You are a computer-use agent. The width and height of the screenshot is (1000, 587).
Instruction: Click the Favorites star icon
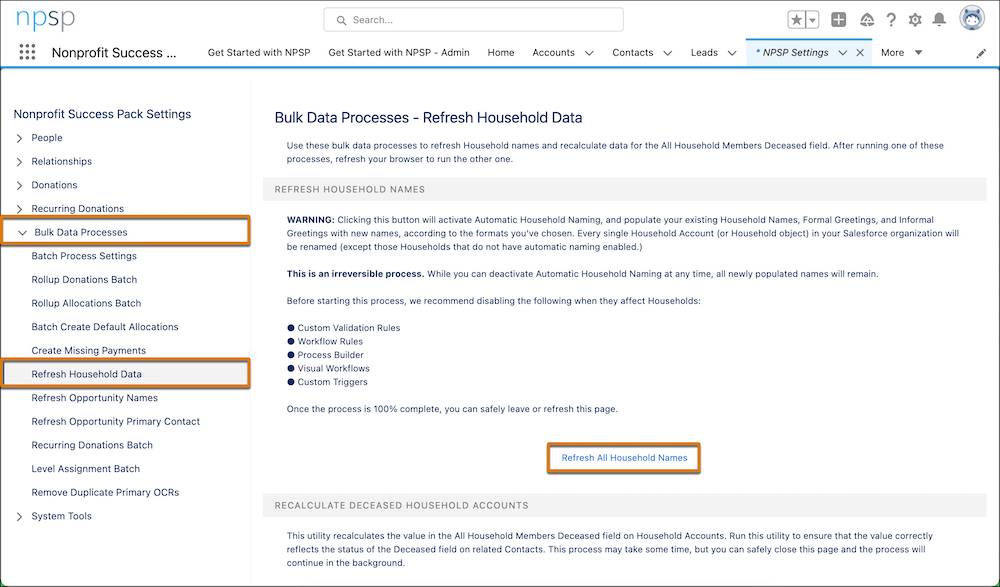(x=797, y=20)
